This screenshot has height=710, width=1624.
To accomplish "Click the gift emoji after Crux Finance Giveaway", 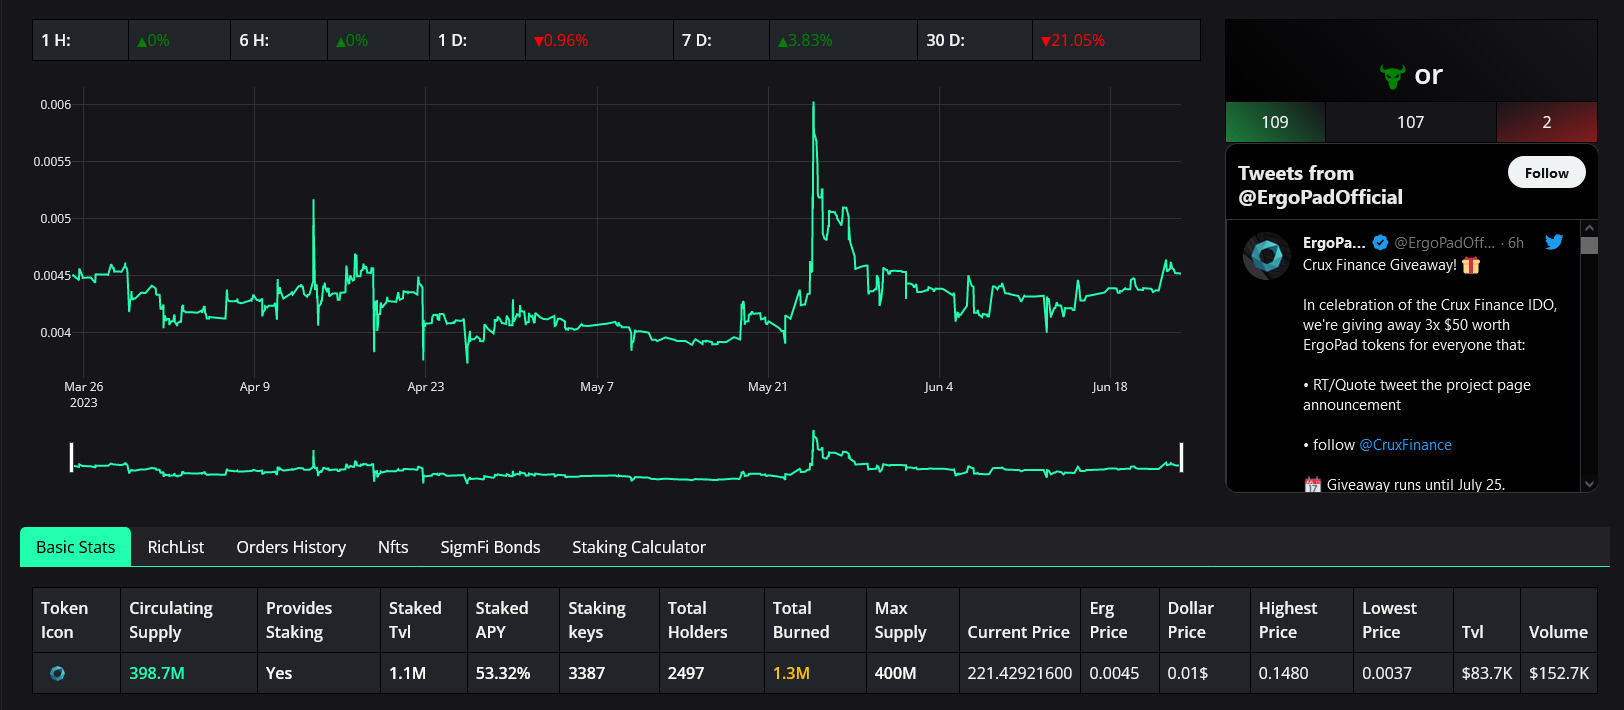I will [1471, 265].
